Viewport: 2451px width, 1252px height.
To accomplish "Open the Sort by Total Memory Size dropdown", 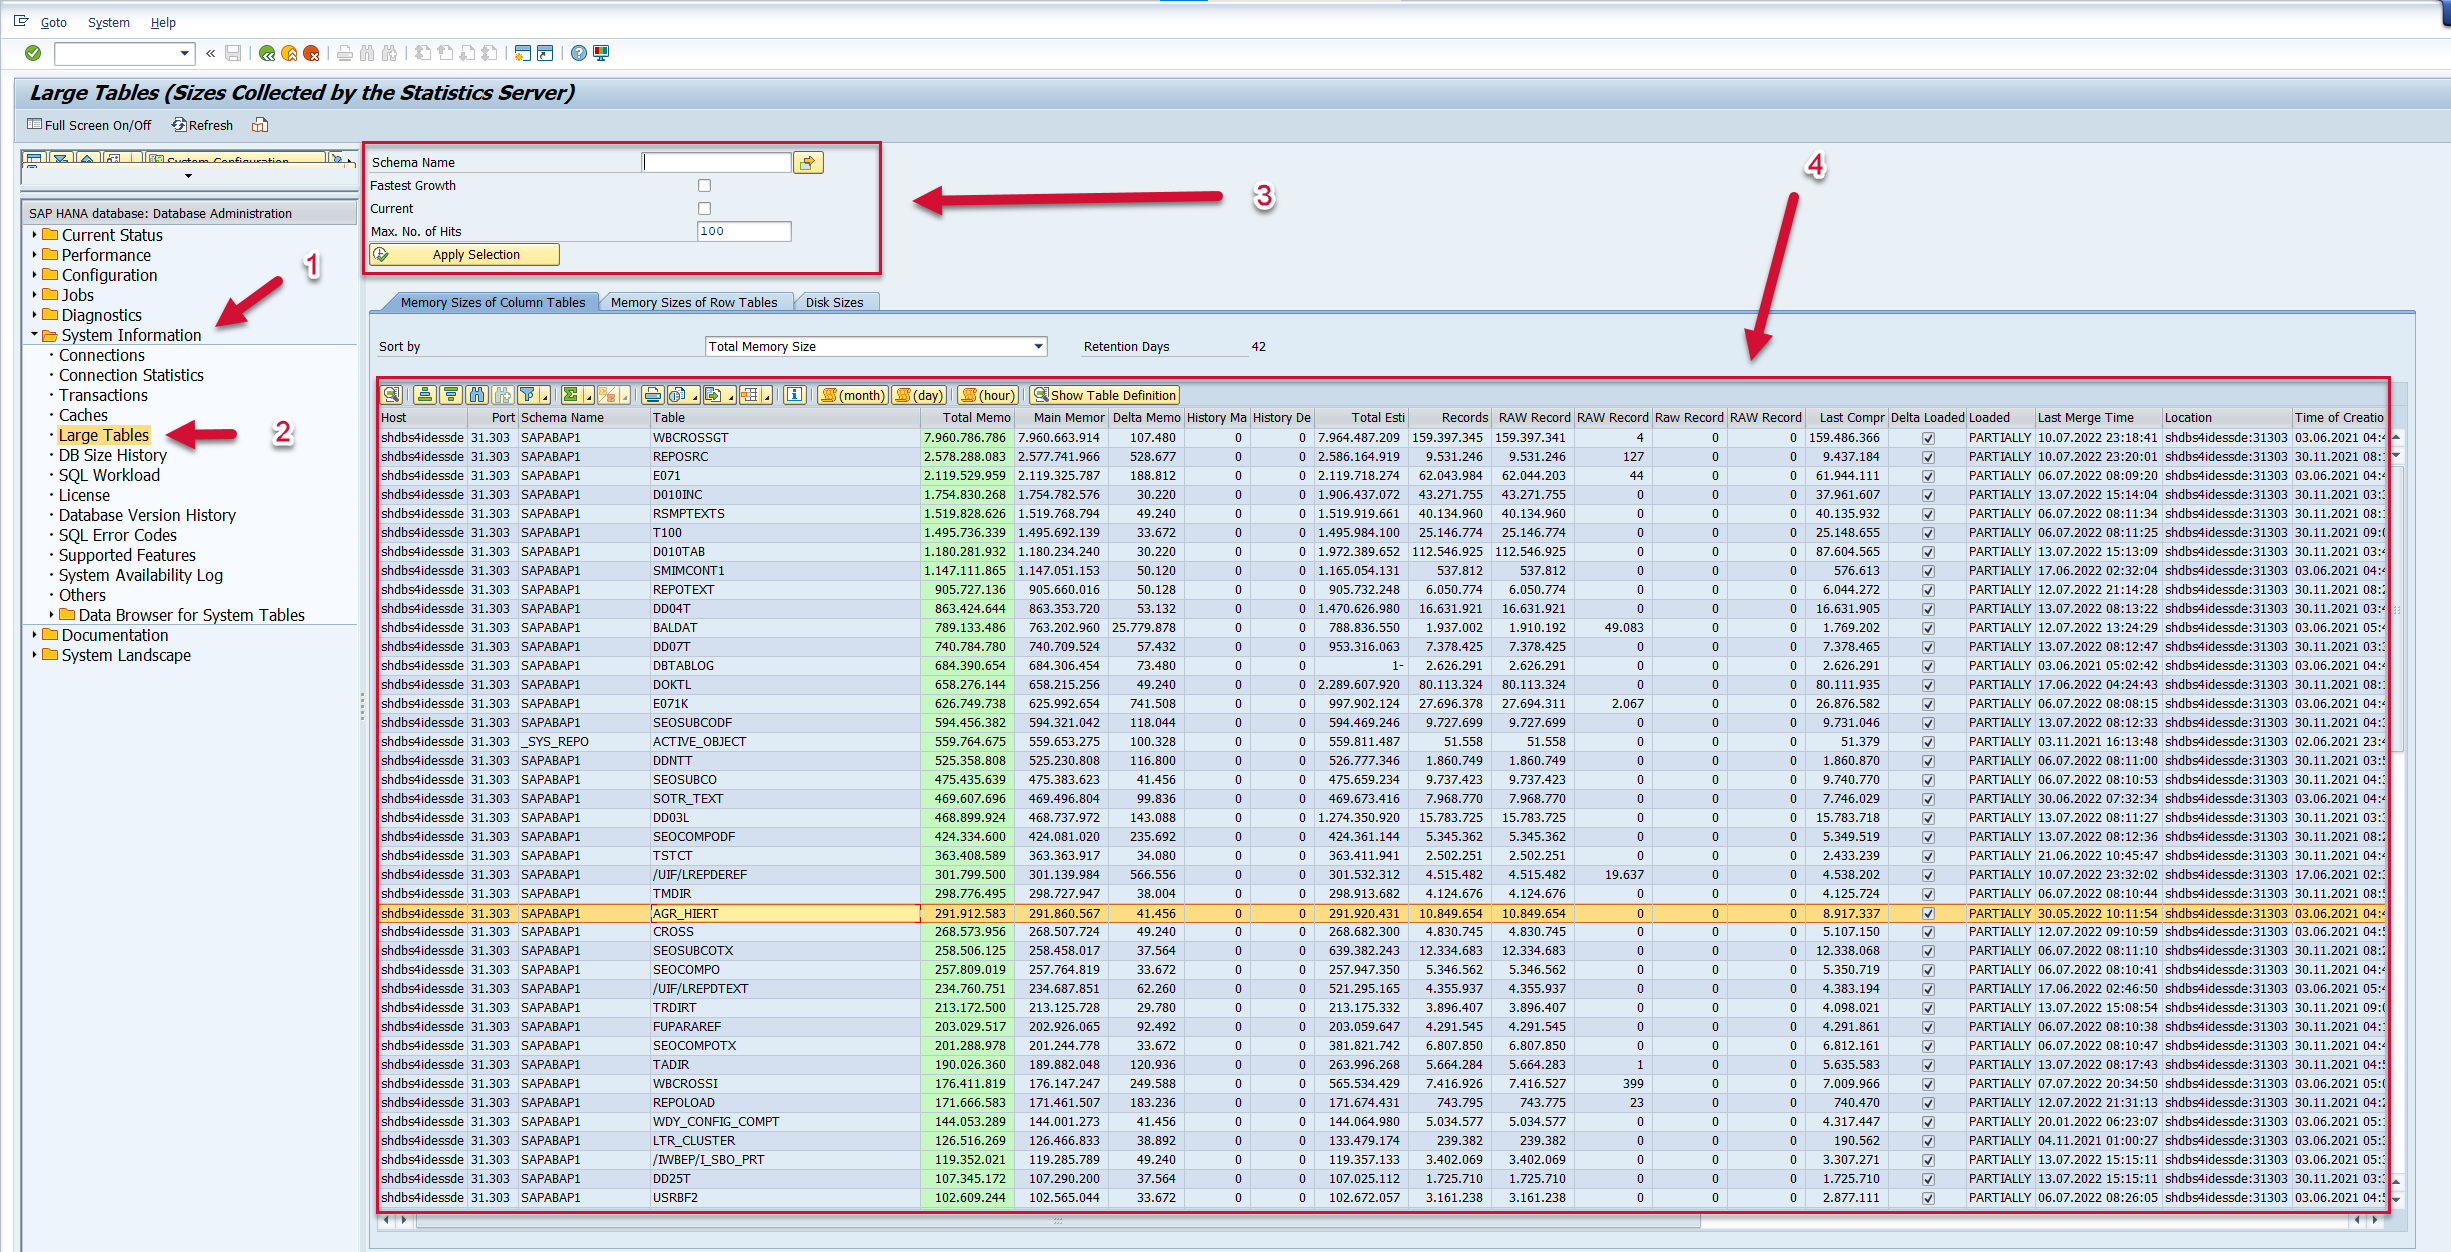I will [1038, 347].
